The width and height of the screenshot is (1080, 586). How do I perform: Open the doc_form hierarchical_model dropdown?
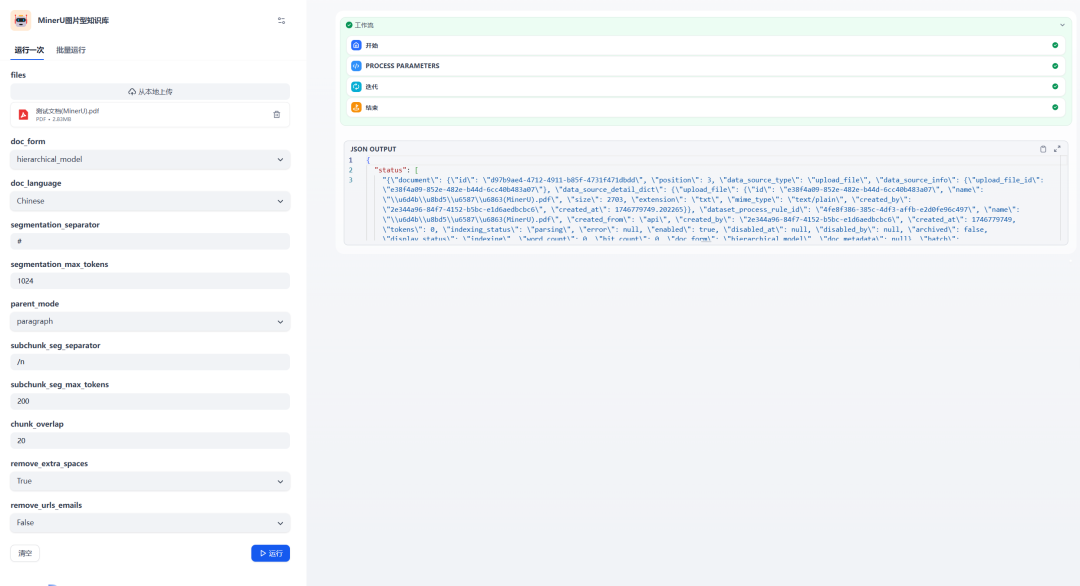tap(150, 160)
